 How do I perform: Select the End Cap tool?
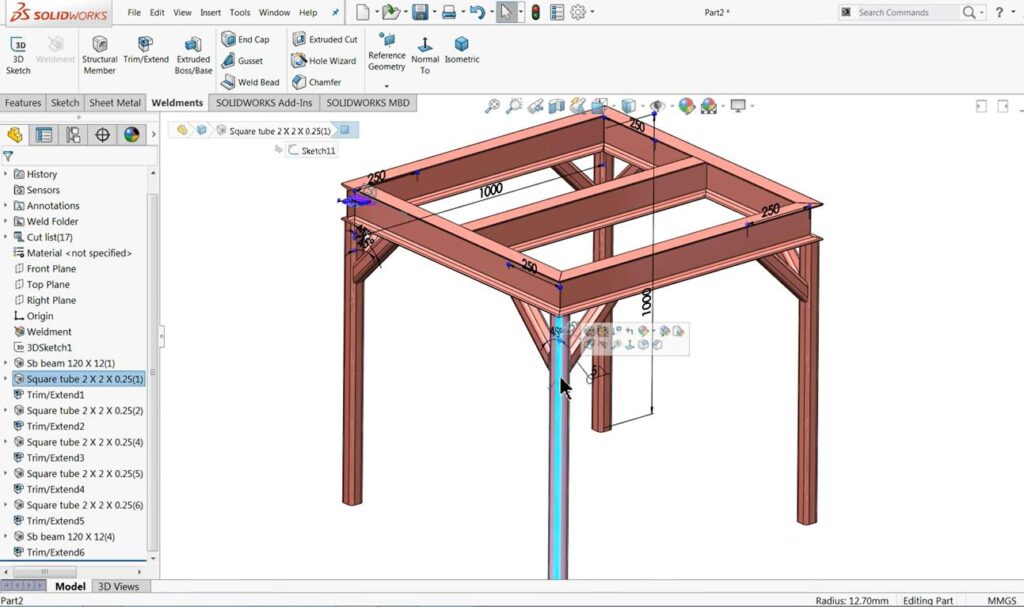(x=247, y=39)
